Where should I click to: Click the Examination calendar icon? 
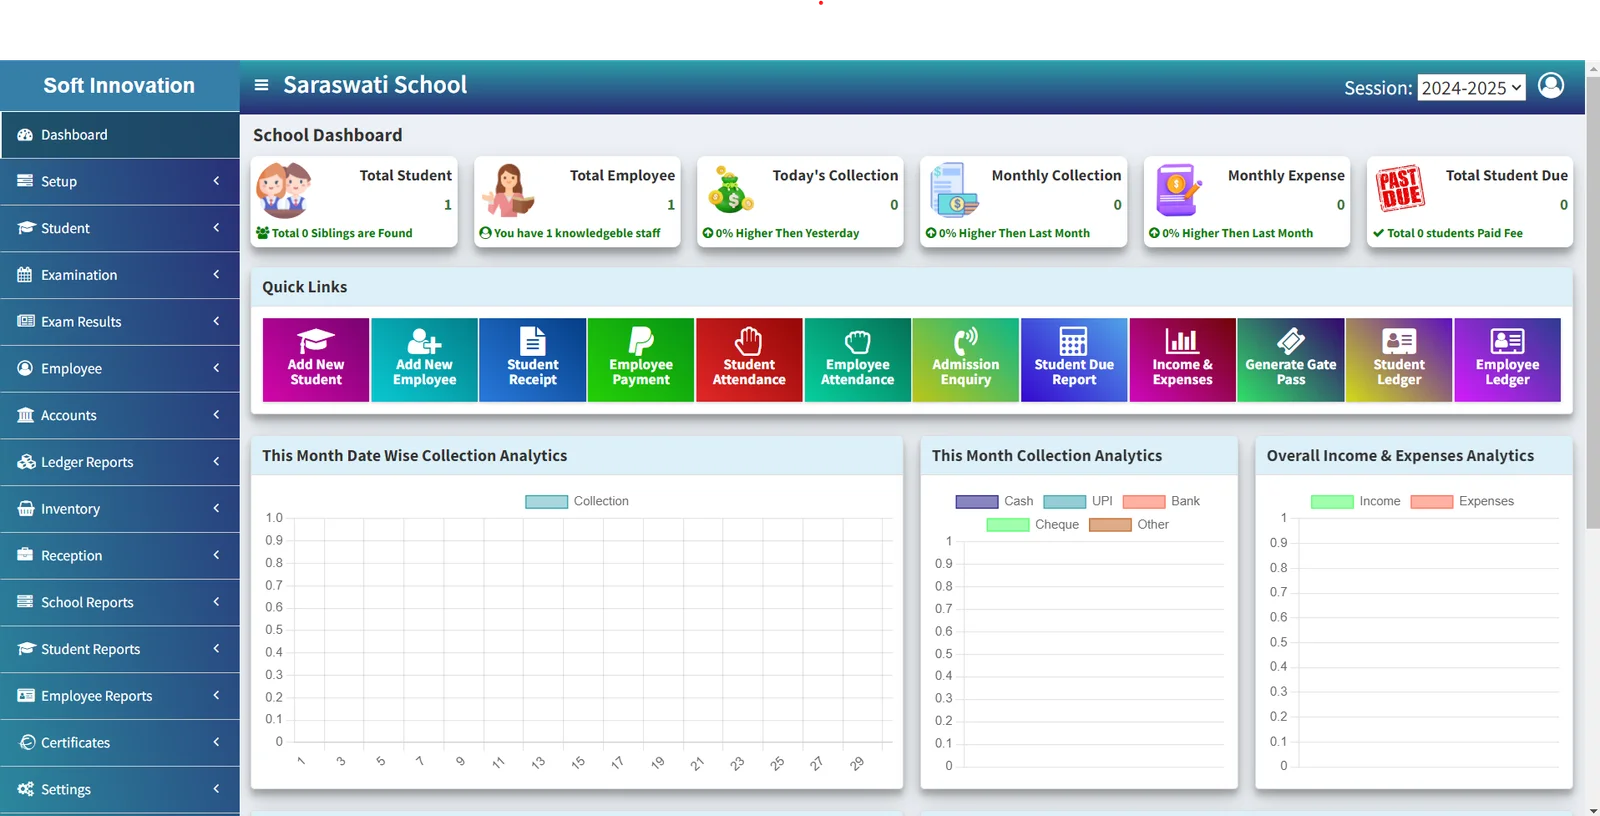(x=25, y=275)
